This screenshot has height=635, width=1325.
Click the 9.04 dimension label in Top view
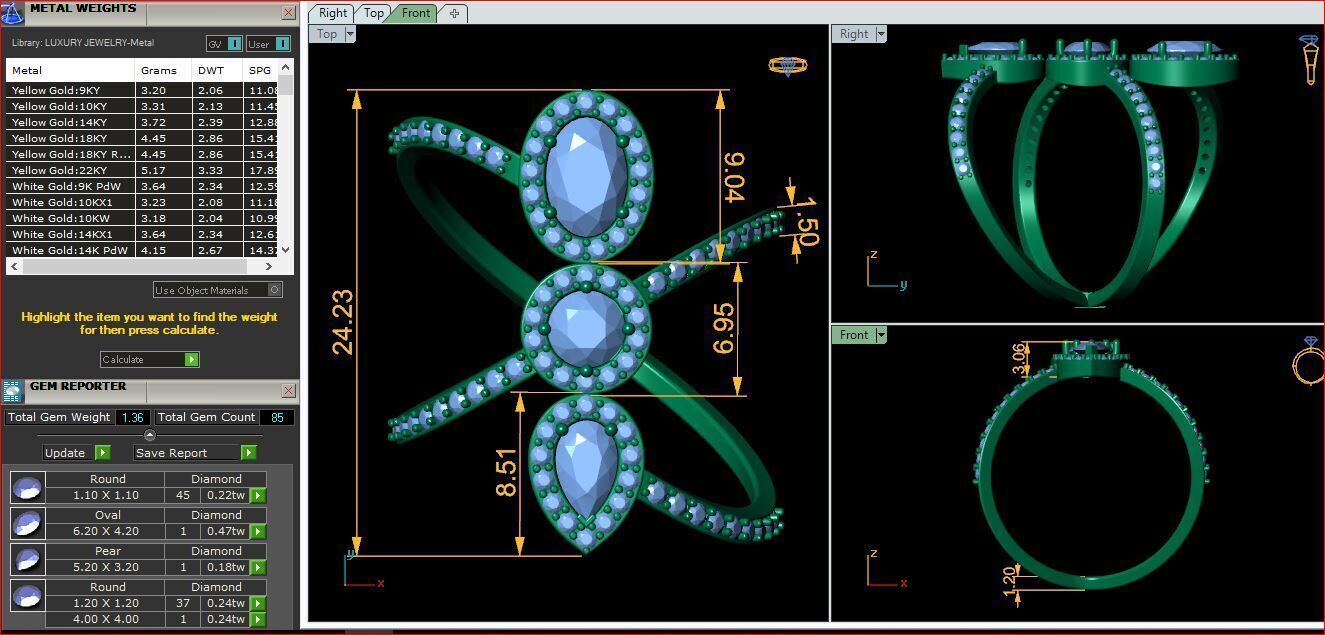(732, 176)
